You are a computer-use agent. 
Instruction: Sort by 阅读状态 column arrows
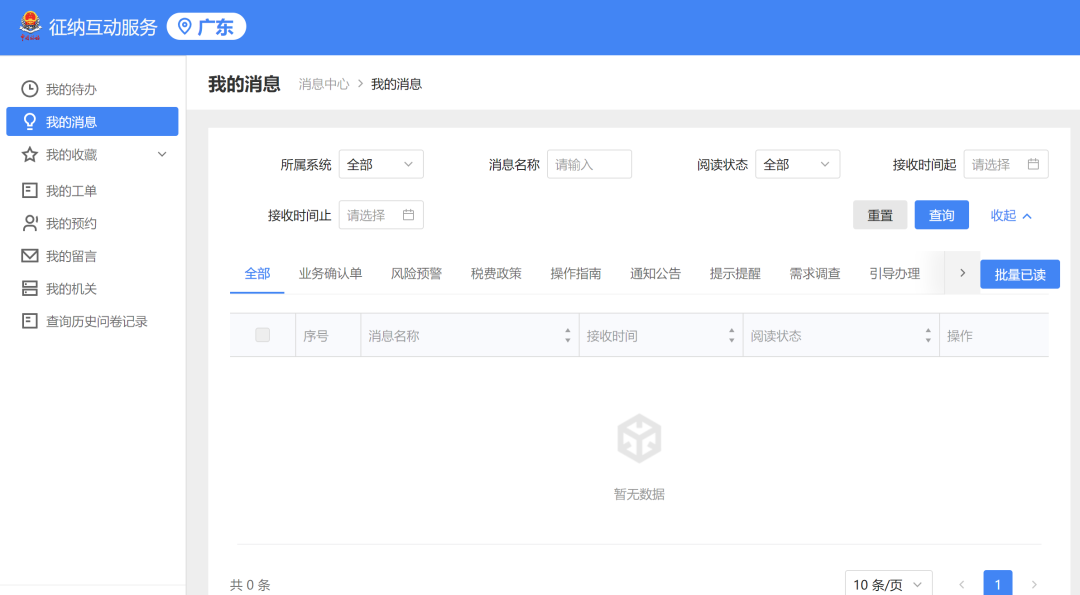coord(928,335)
